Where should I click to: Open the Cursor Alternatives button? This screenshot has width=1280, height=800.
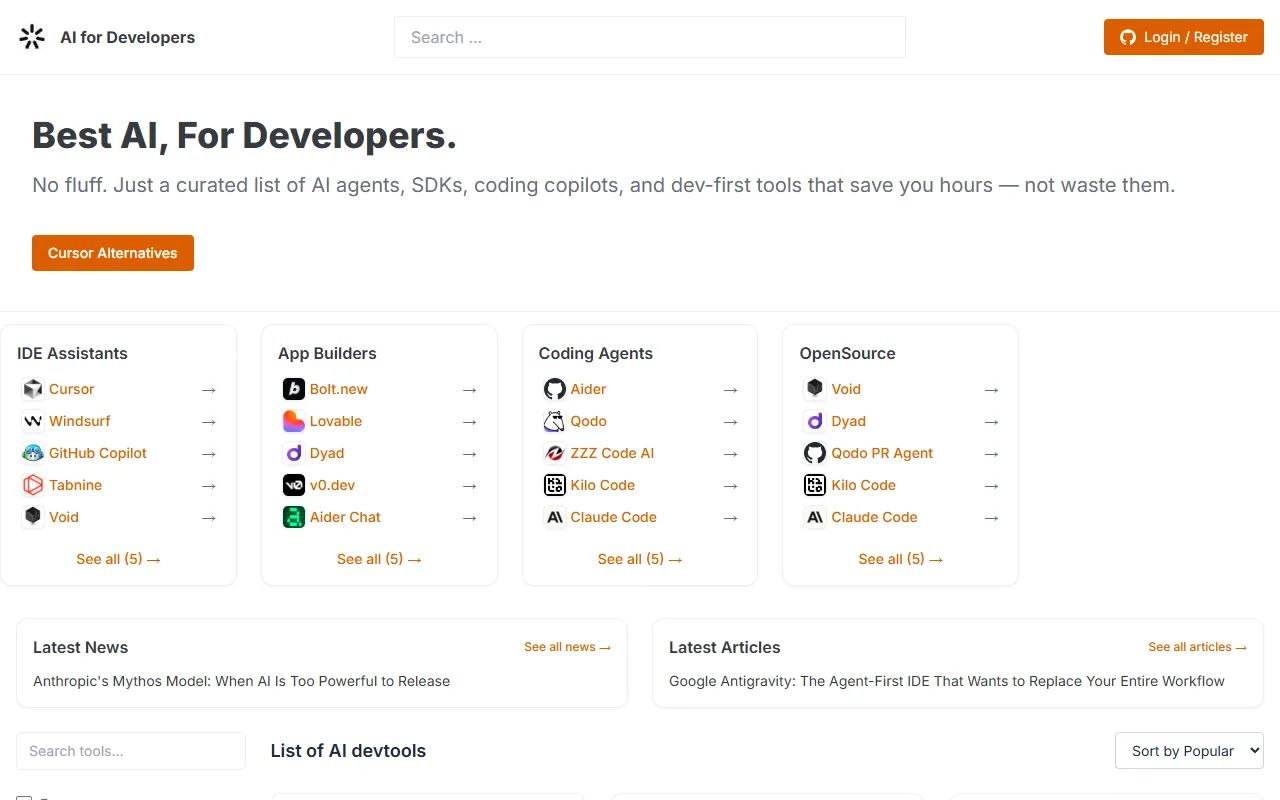click(x=113, y=253)
